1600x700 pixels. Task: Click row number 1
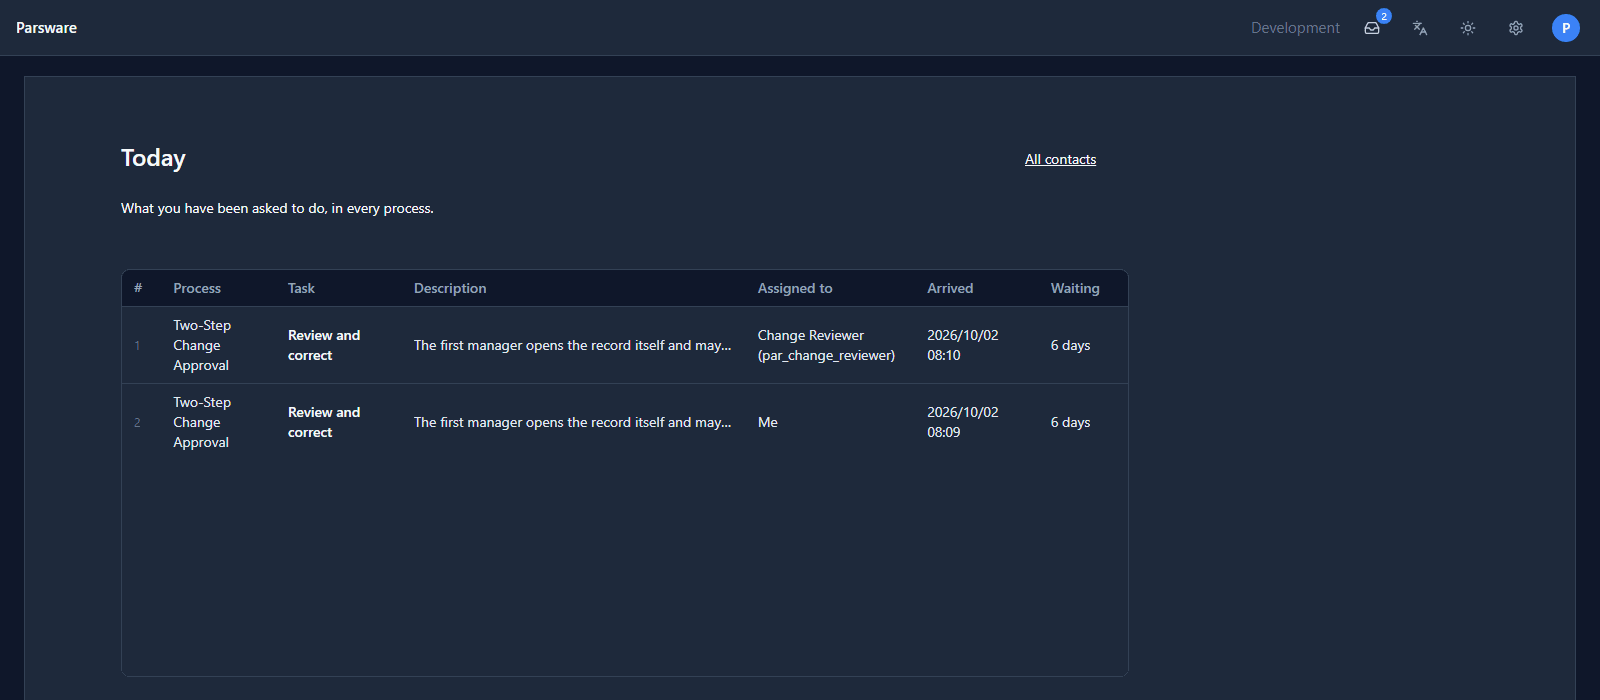click(x=137, y=345)
